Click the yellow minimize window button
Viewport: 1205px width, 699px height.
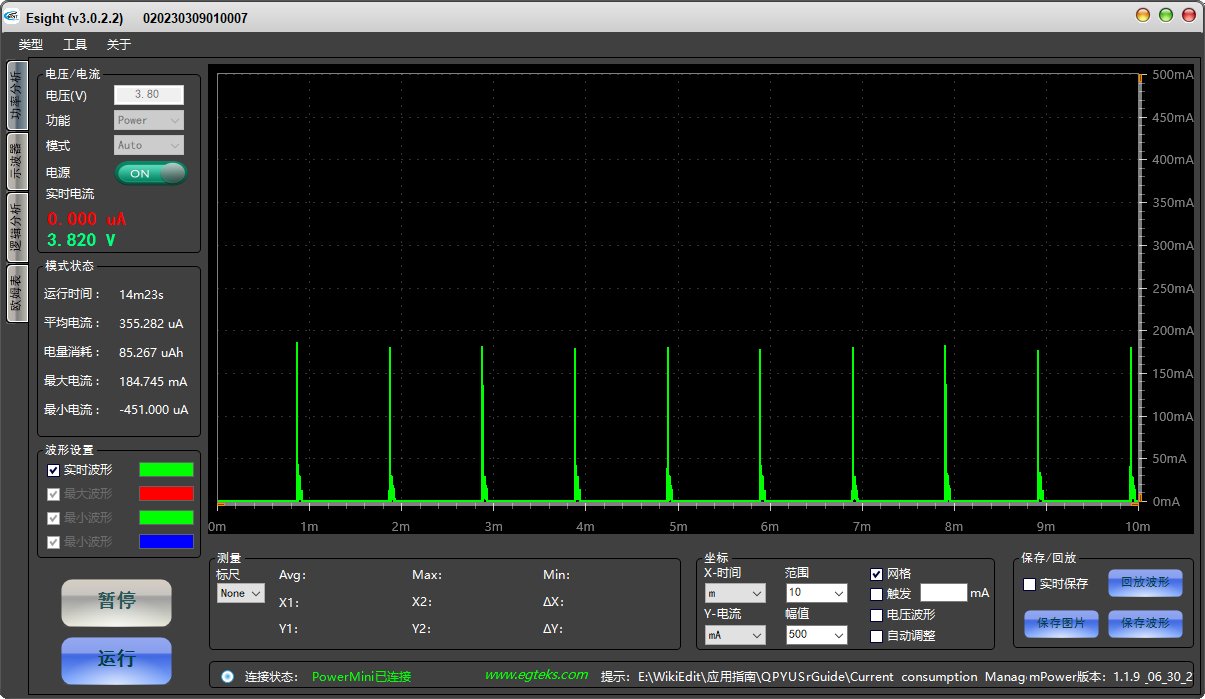click(x=1143, y=15)
